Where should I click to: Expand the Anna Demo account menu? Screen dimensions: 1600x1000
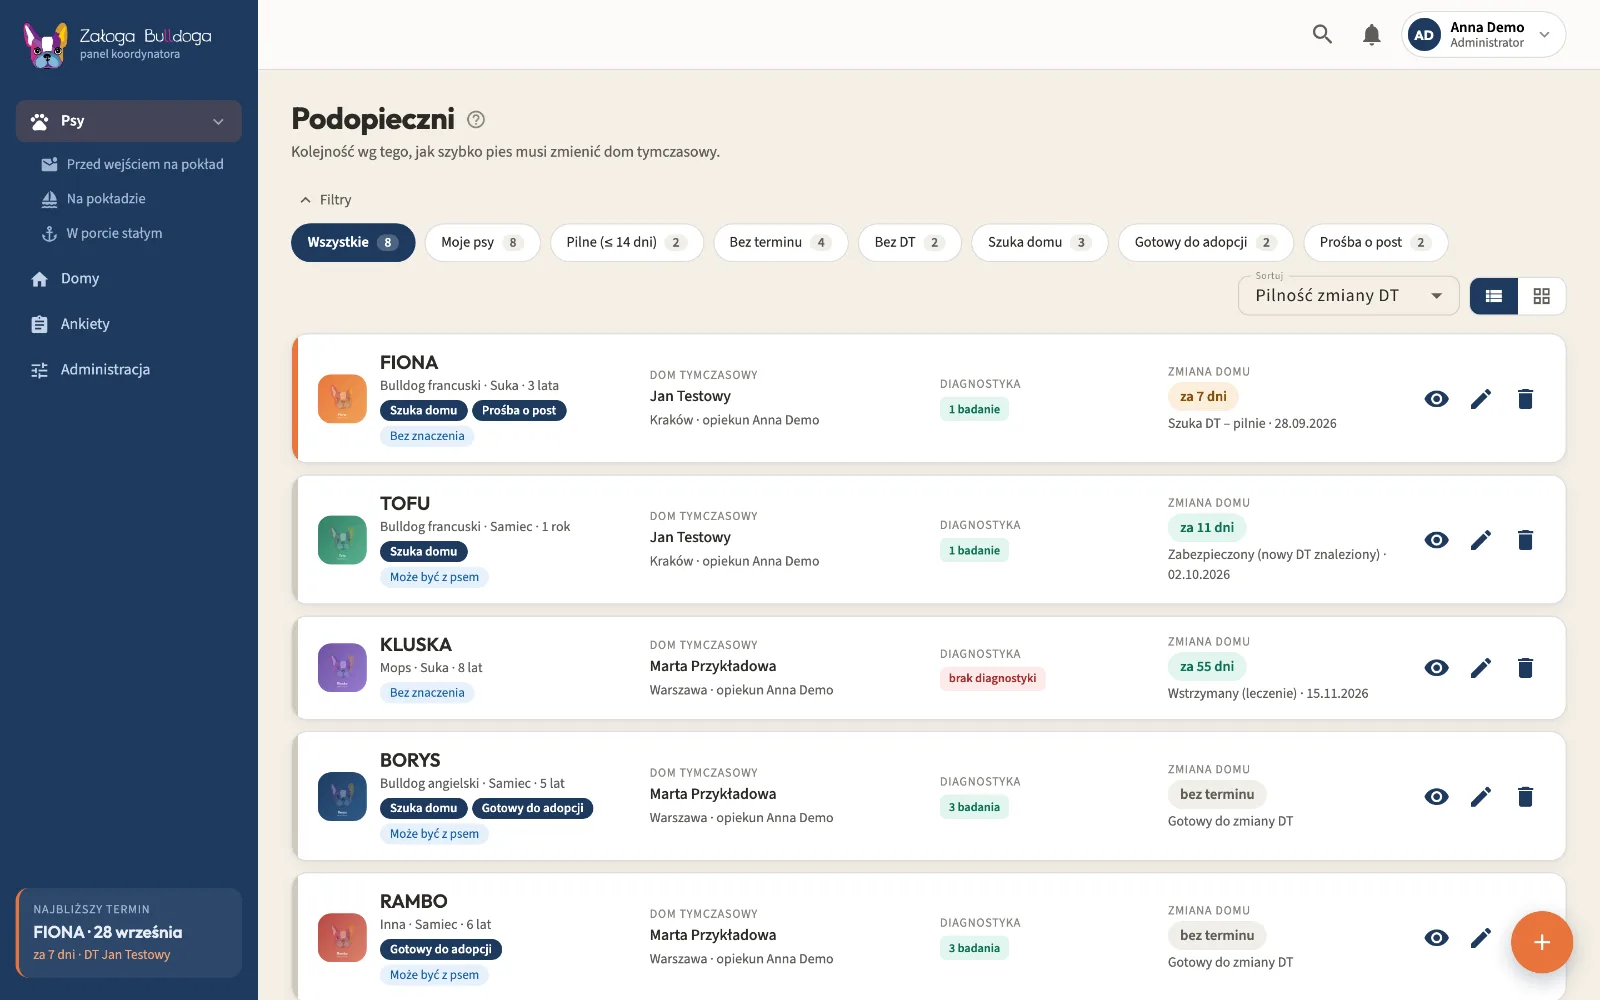1484,35
